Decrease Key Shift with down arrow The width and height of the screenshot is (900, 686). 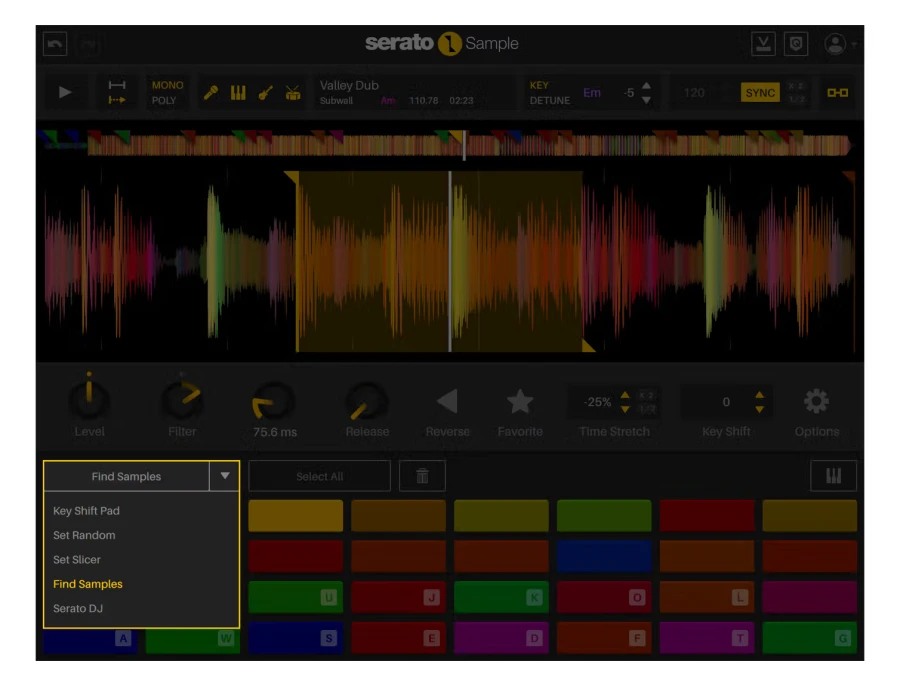pos(759,409)
